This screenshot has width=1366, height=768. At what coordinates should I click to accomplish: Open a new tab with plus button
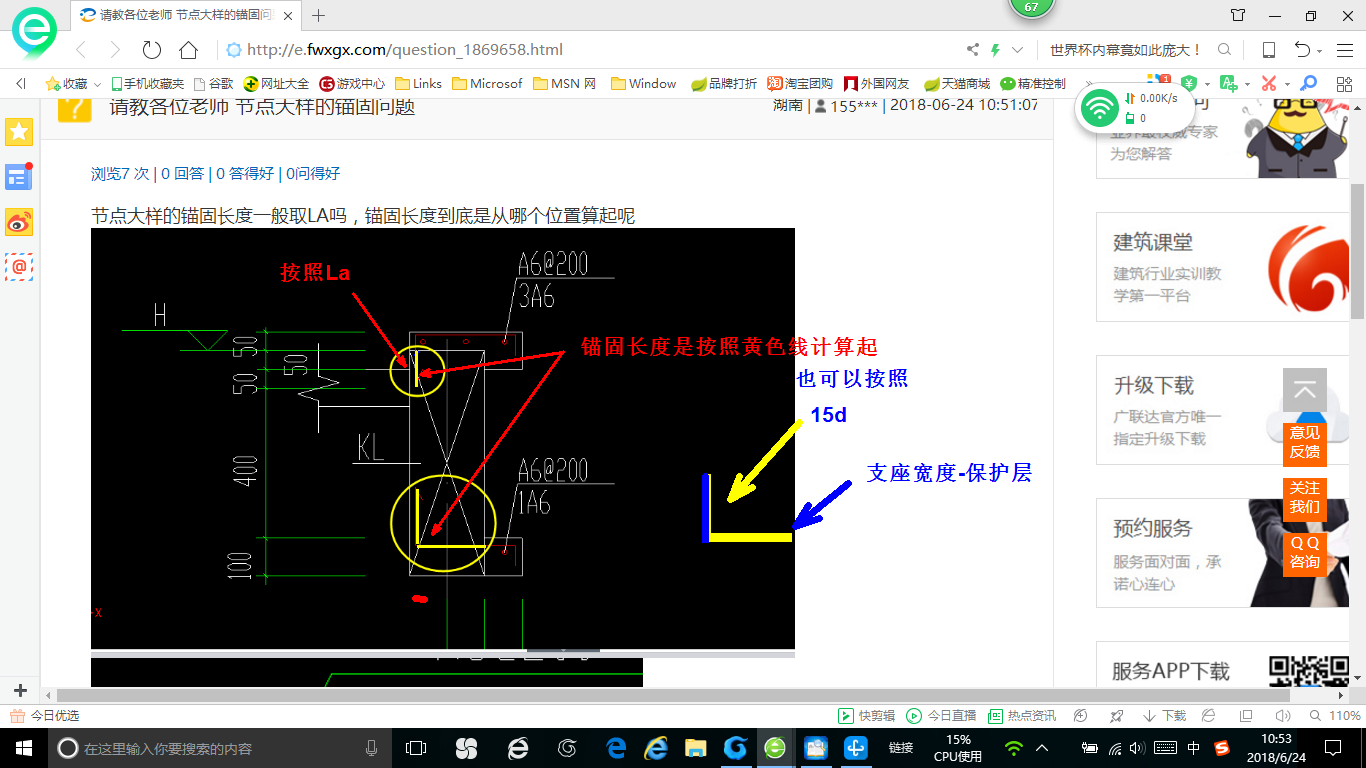(x=319, y=15)
